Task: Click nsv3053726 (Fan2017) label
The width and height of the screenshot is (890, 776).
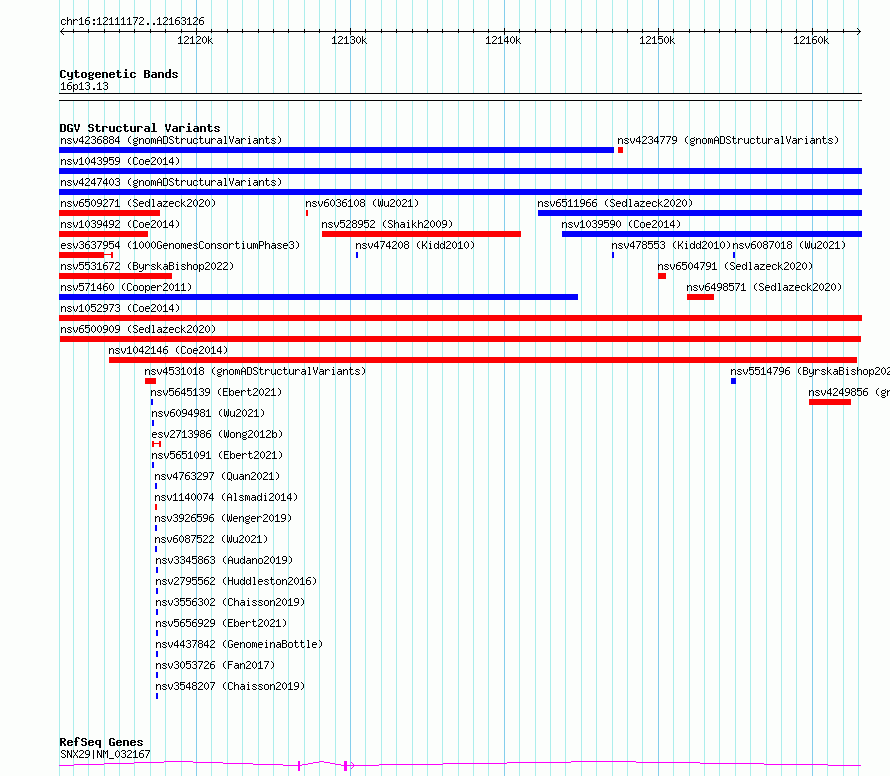Action: click(215, 665)
